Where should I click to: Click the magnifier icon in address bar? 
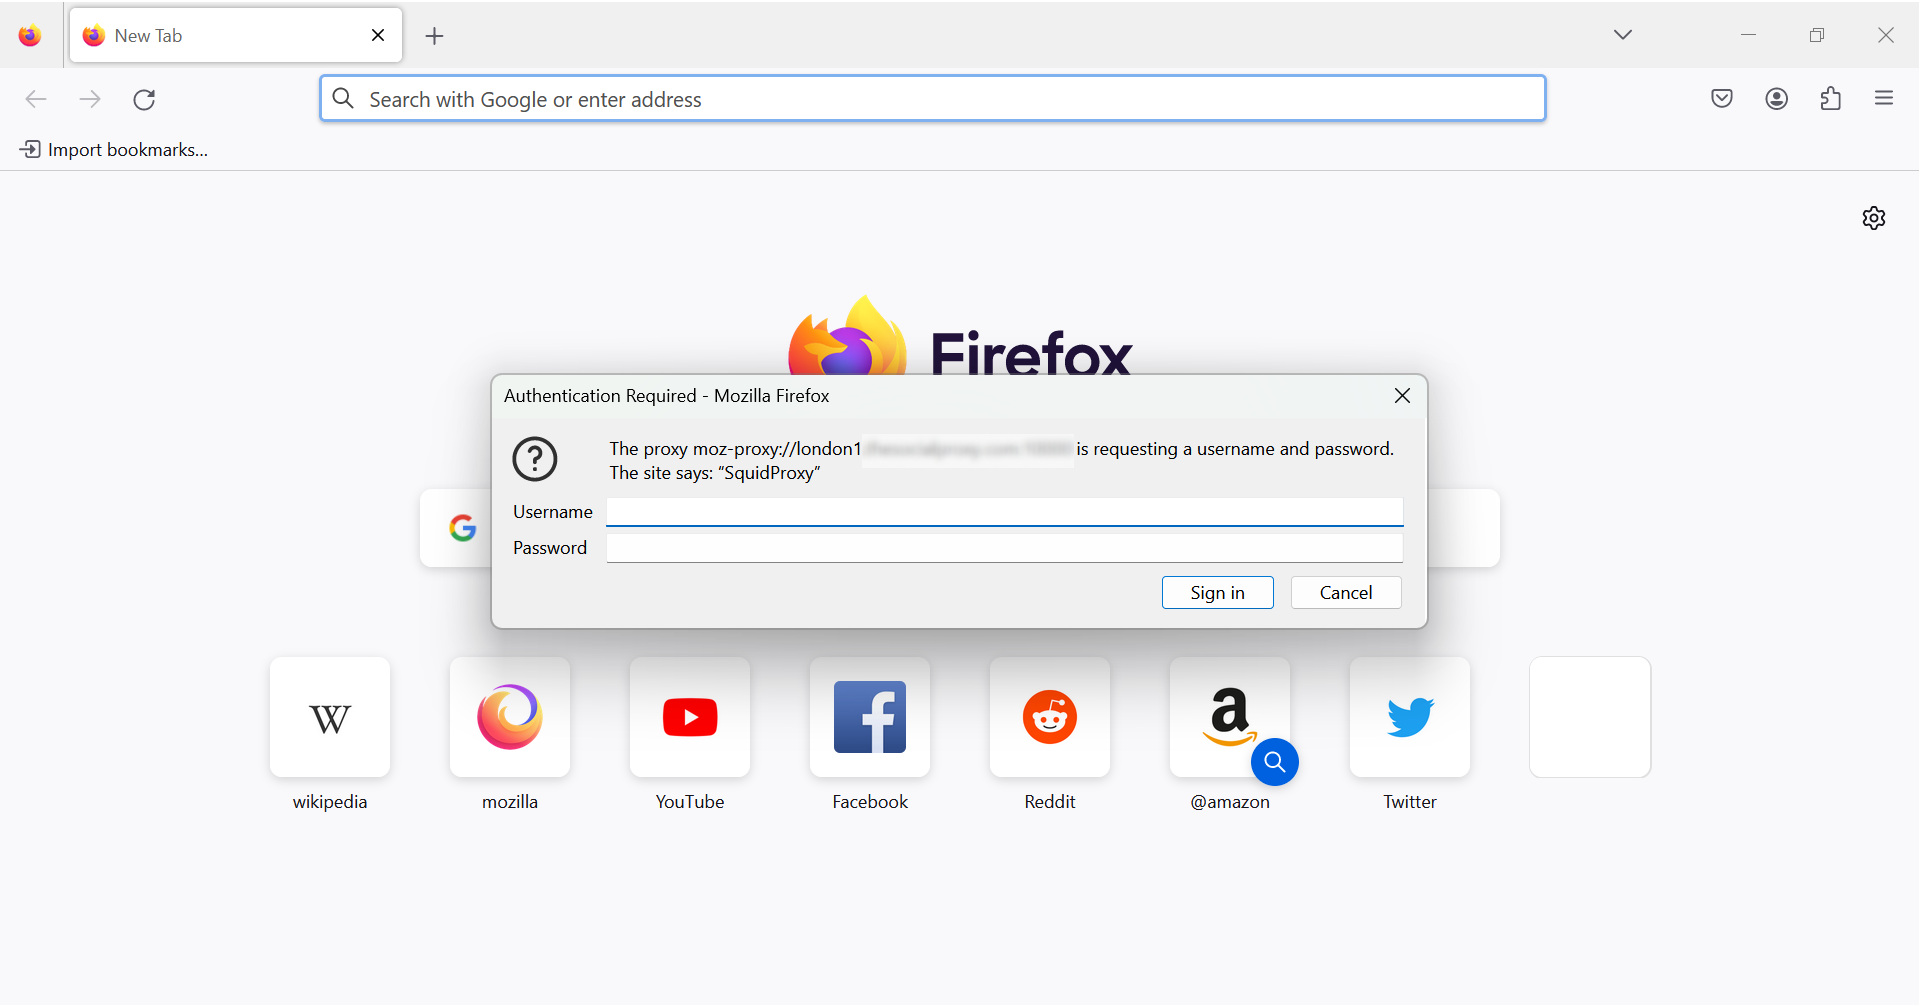click(343, 98)
